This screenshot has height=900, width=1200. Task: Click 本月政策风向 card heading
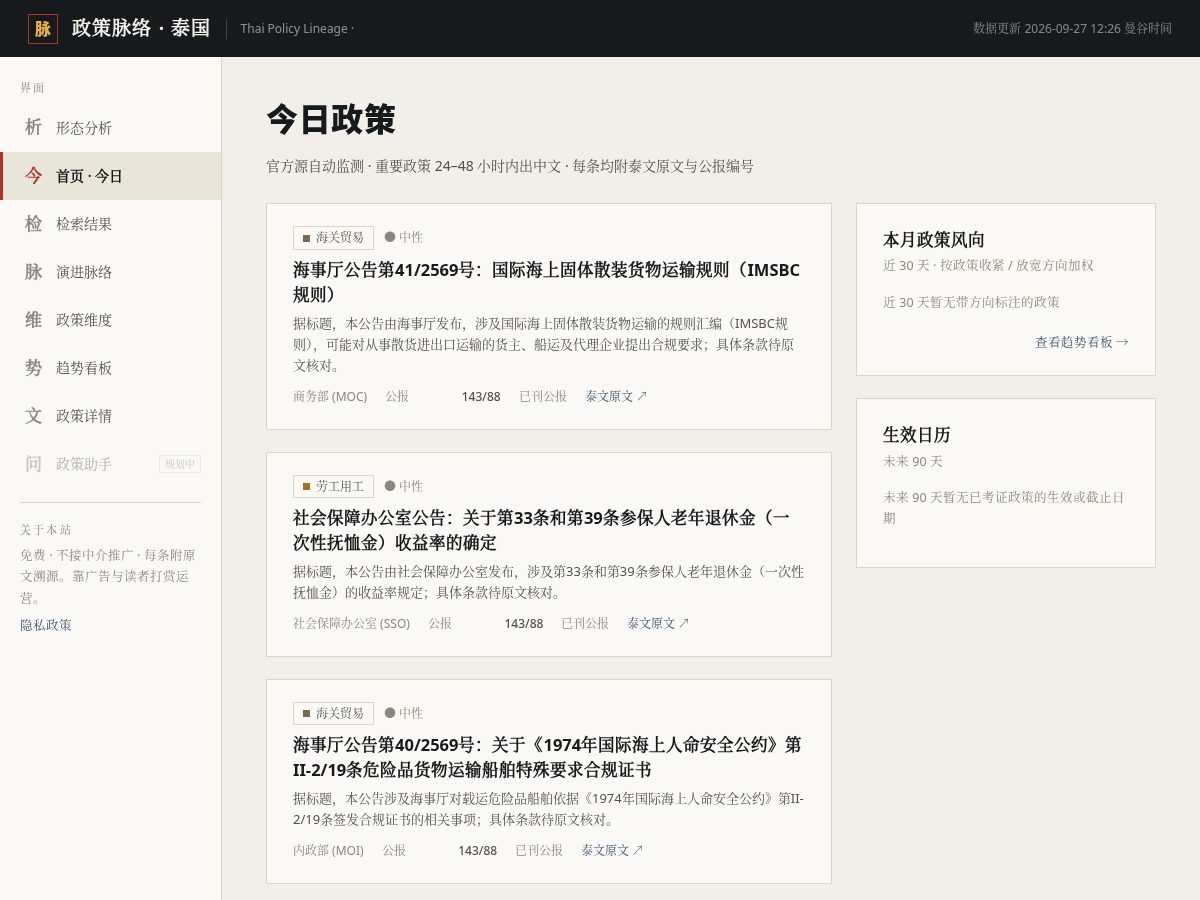point(934,240)
